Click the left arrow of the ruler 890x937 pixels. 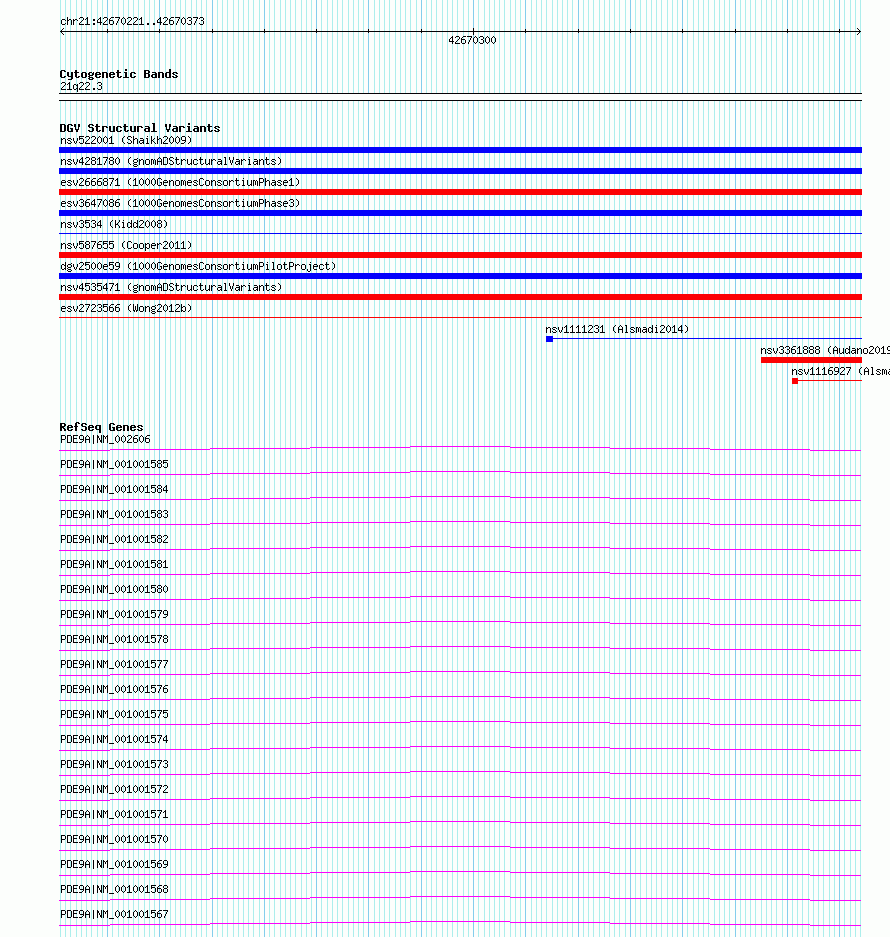63,32
